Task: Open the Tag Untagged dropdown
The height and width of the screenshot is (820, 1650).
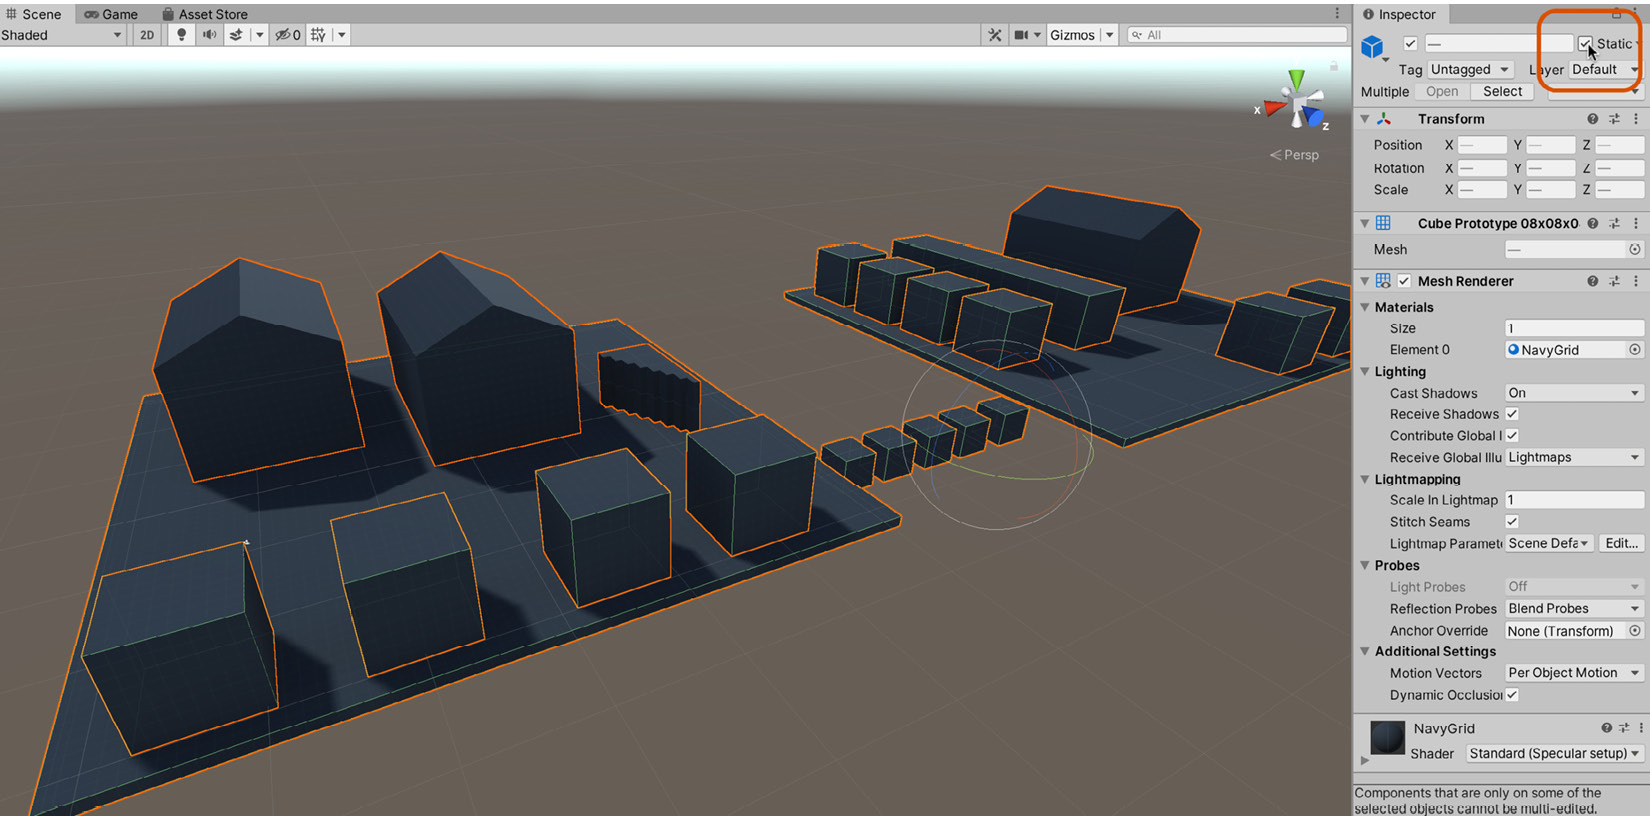Action: coord(1469,70)
